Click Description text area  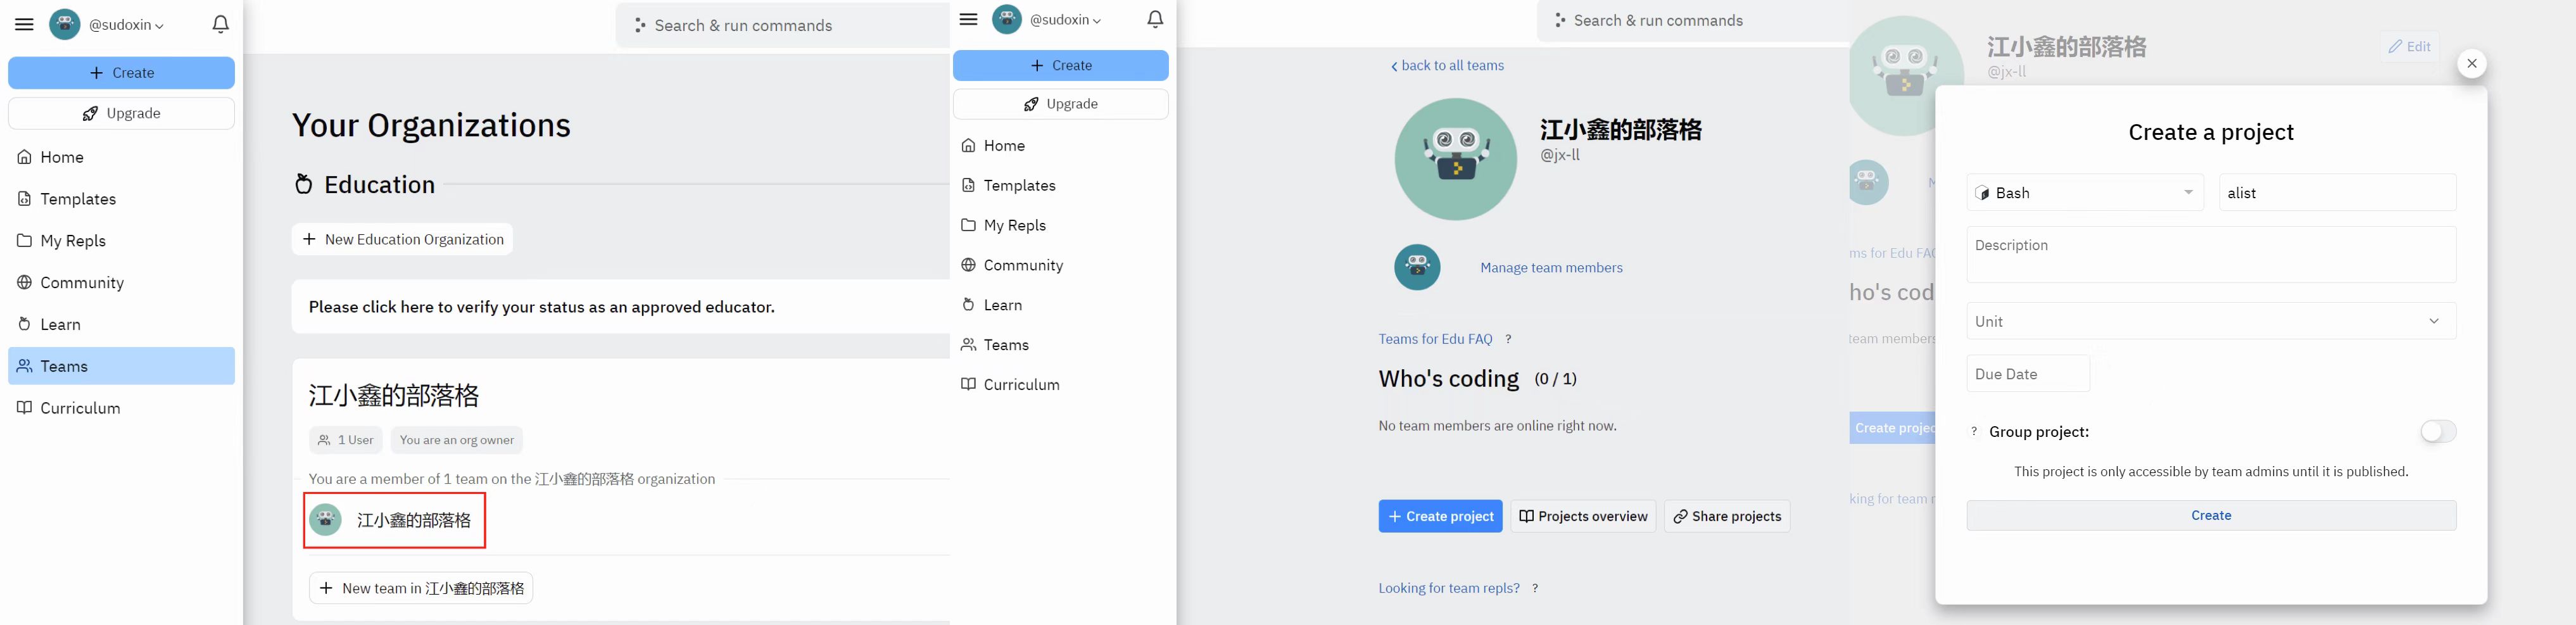pyautogui.click(x=2212, y=254)
